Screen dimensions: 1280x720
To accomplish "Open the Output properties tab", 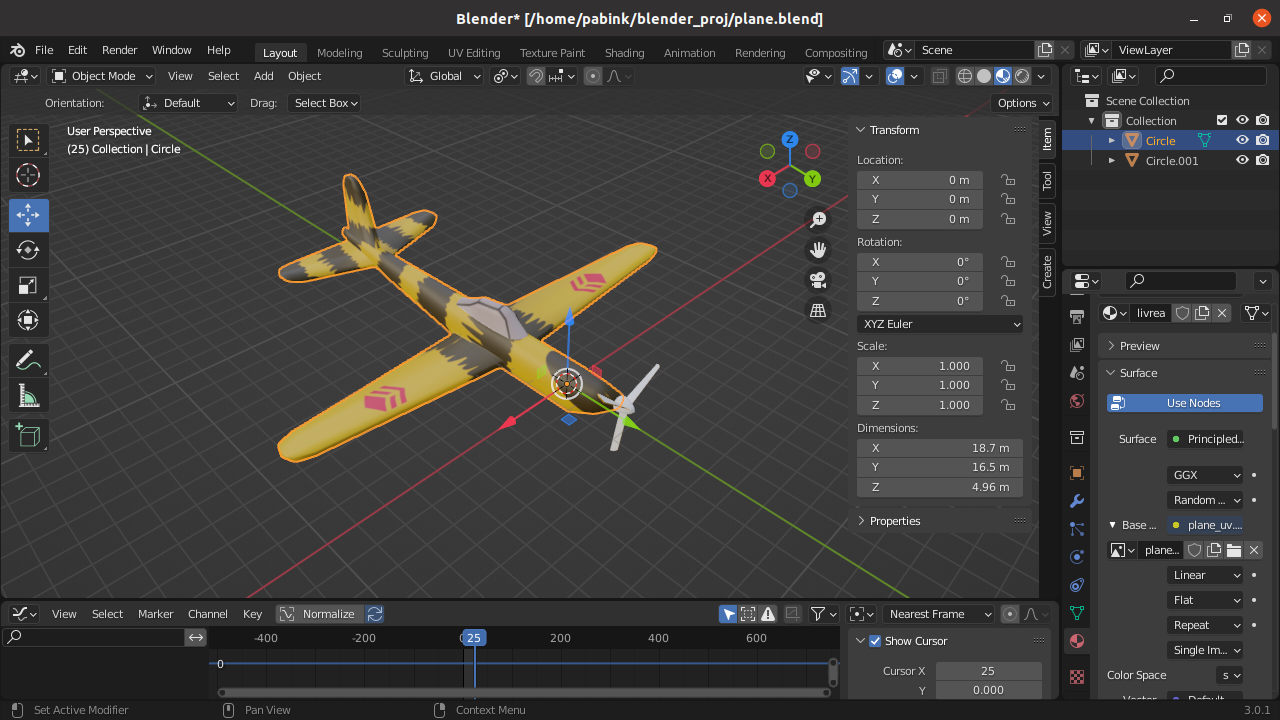I will point(1077,345).
